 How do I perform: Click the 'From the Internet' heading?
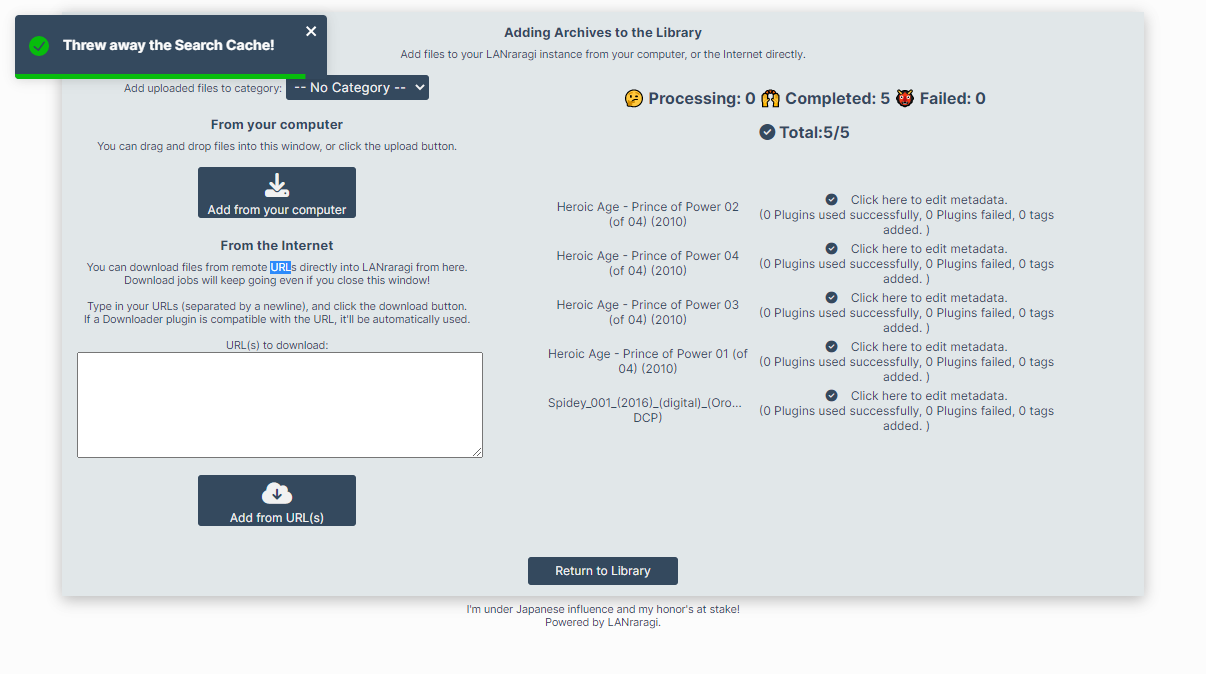[x=277, y=245]
